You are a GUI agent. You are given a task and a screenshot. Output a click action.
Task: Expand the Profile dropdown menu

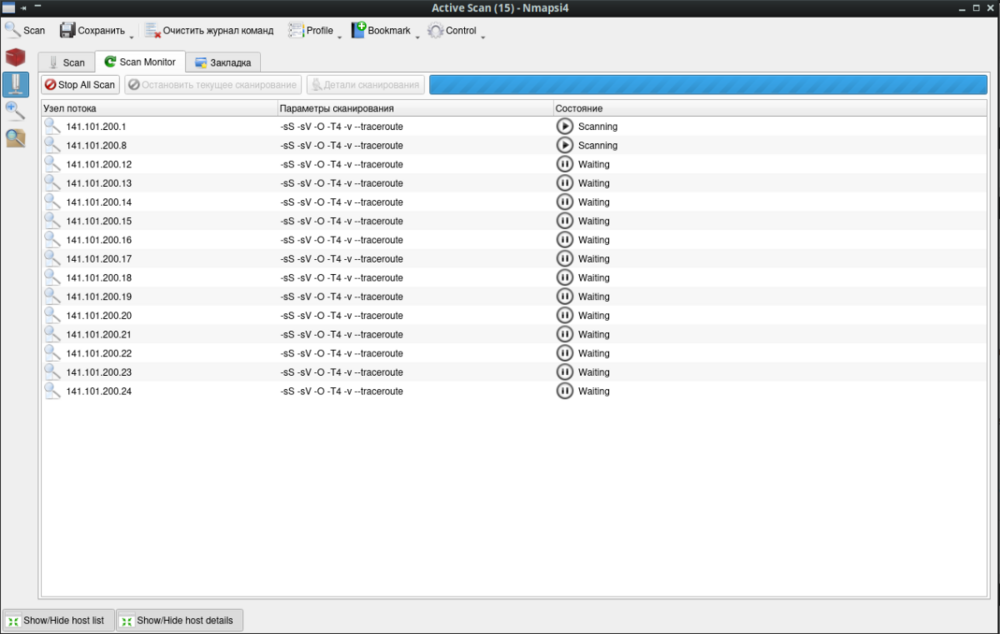[x=314, y=31]
